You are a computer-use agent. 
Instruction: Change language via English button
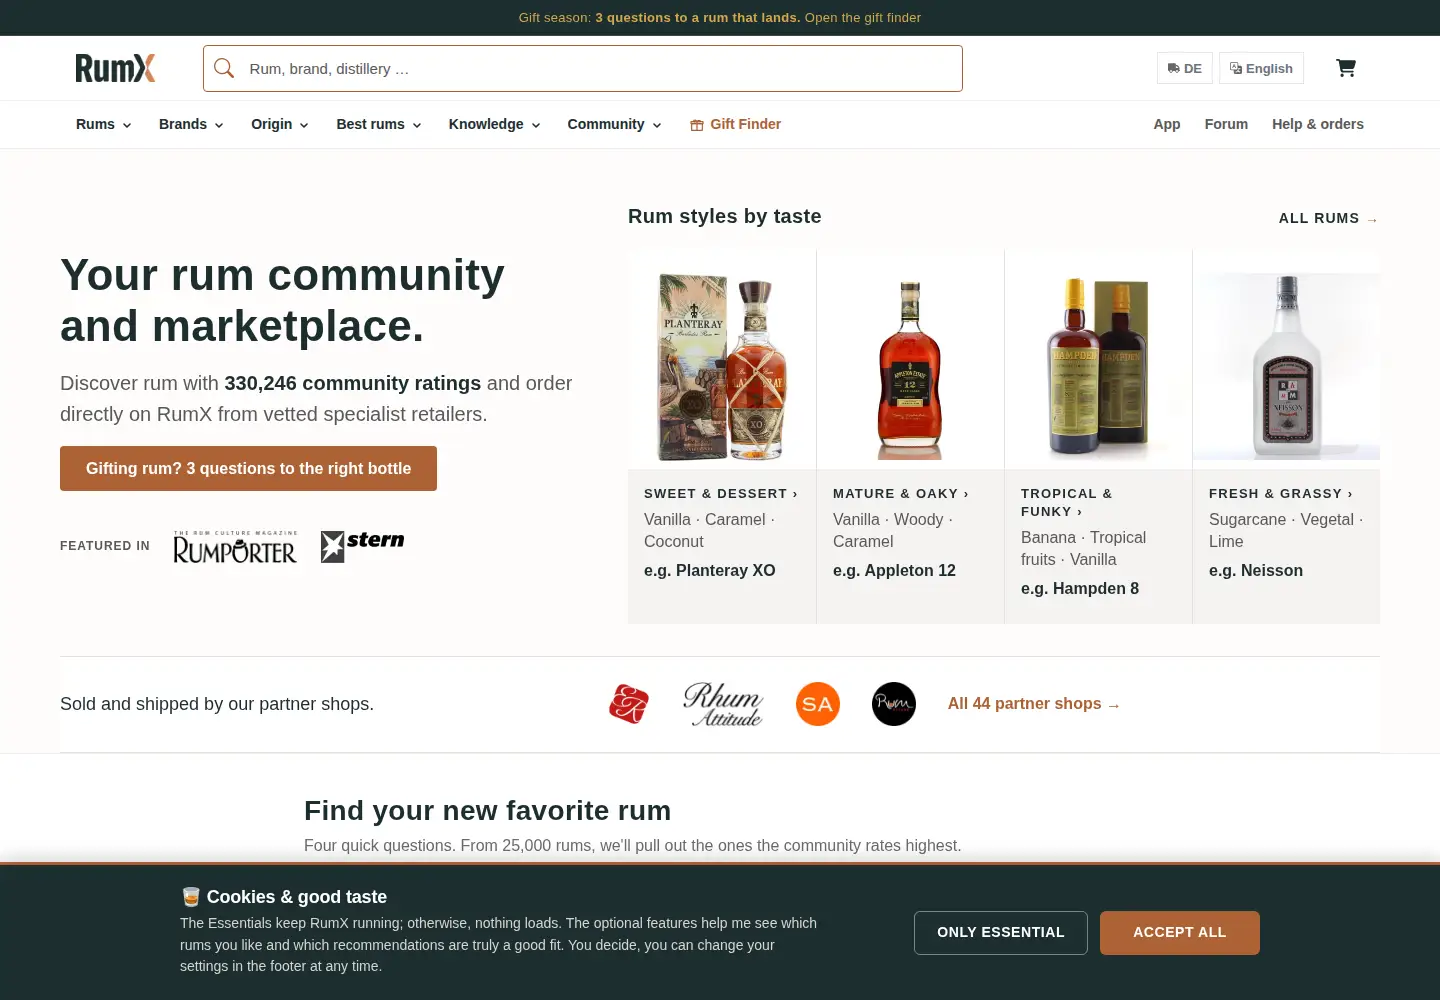(x=1261, y=68)
